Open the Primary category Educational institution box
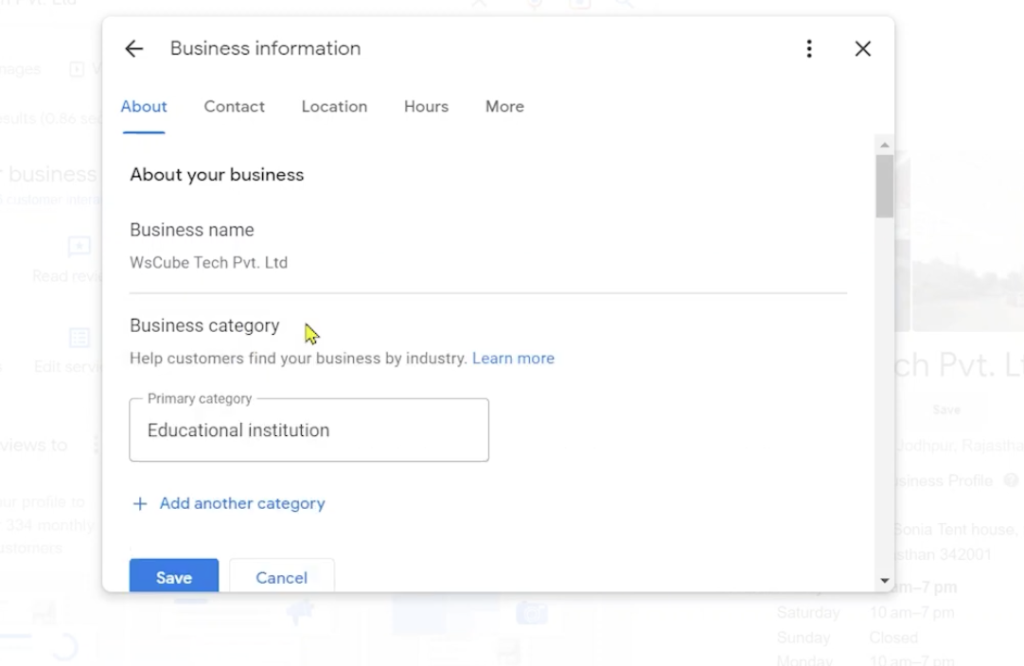The width and height of the screenshot is (1024, 666). pos(309,430)
